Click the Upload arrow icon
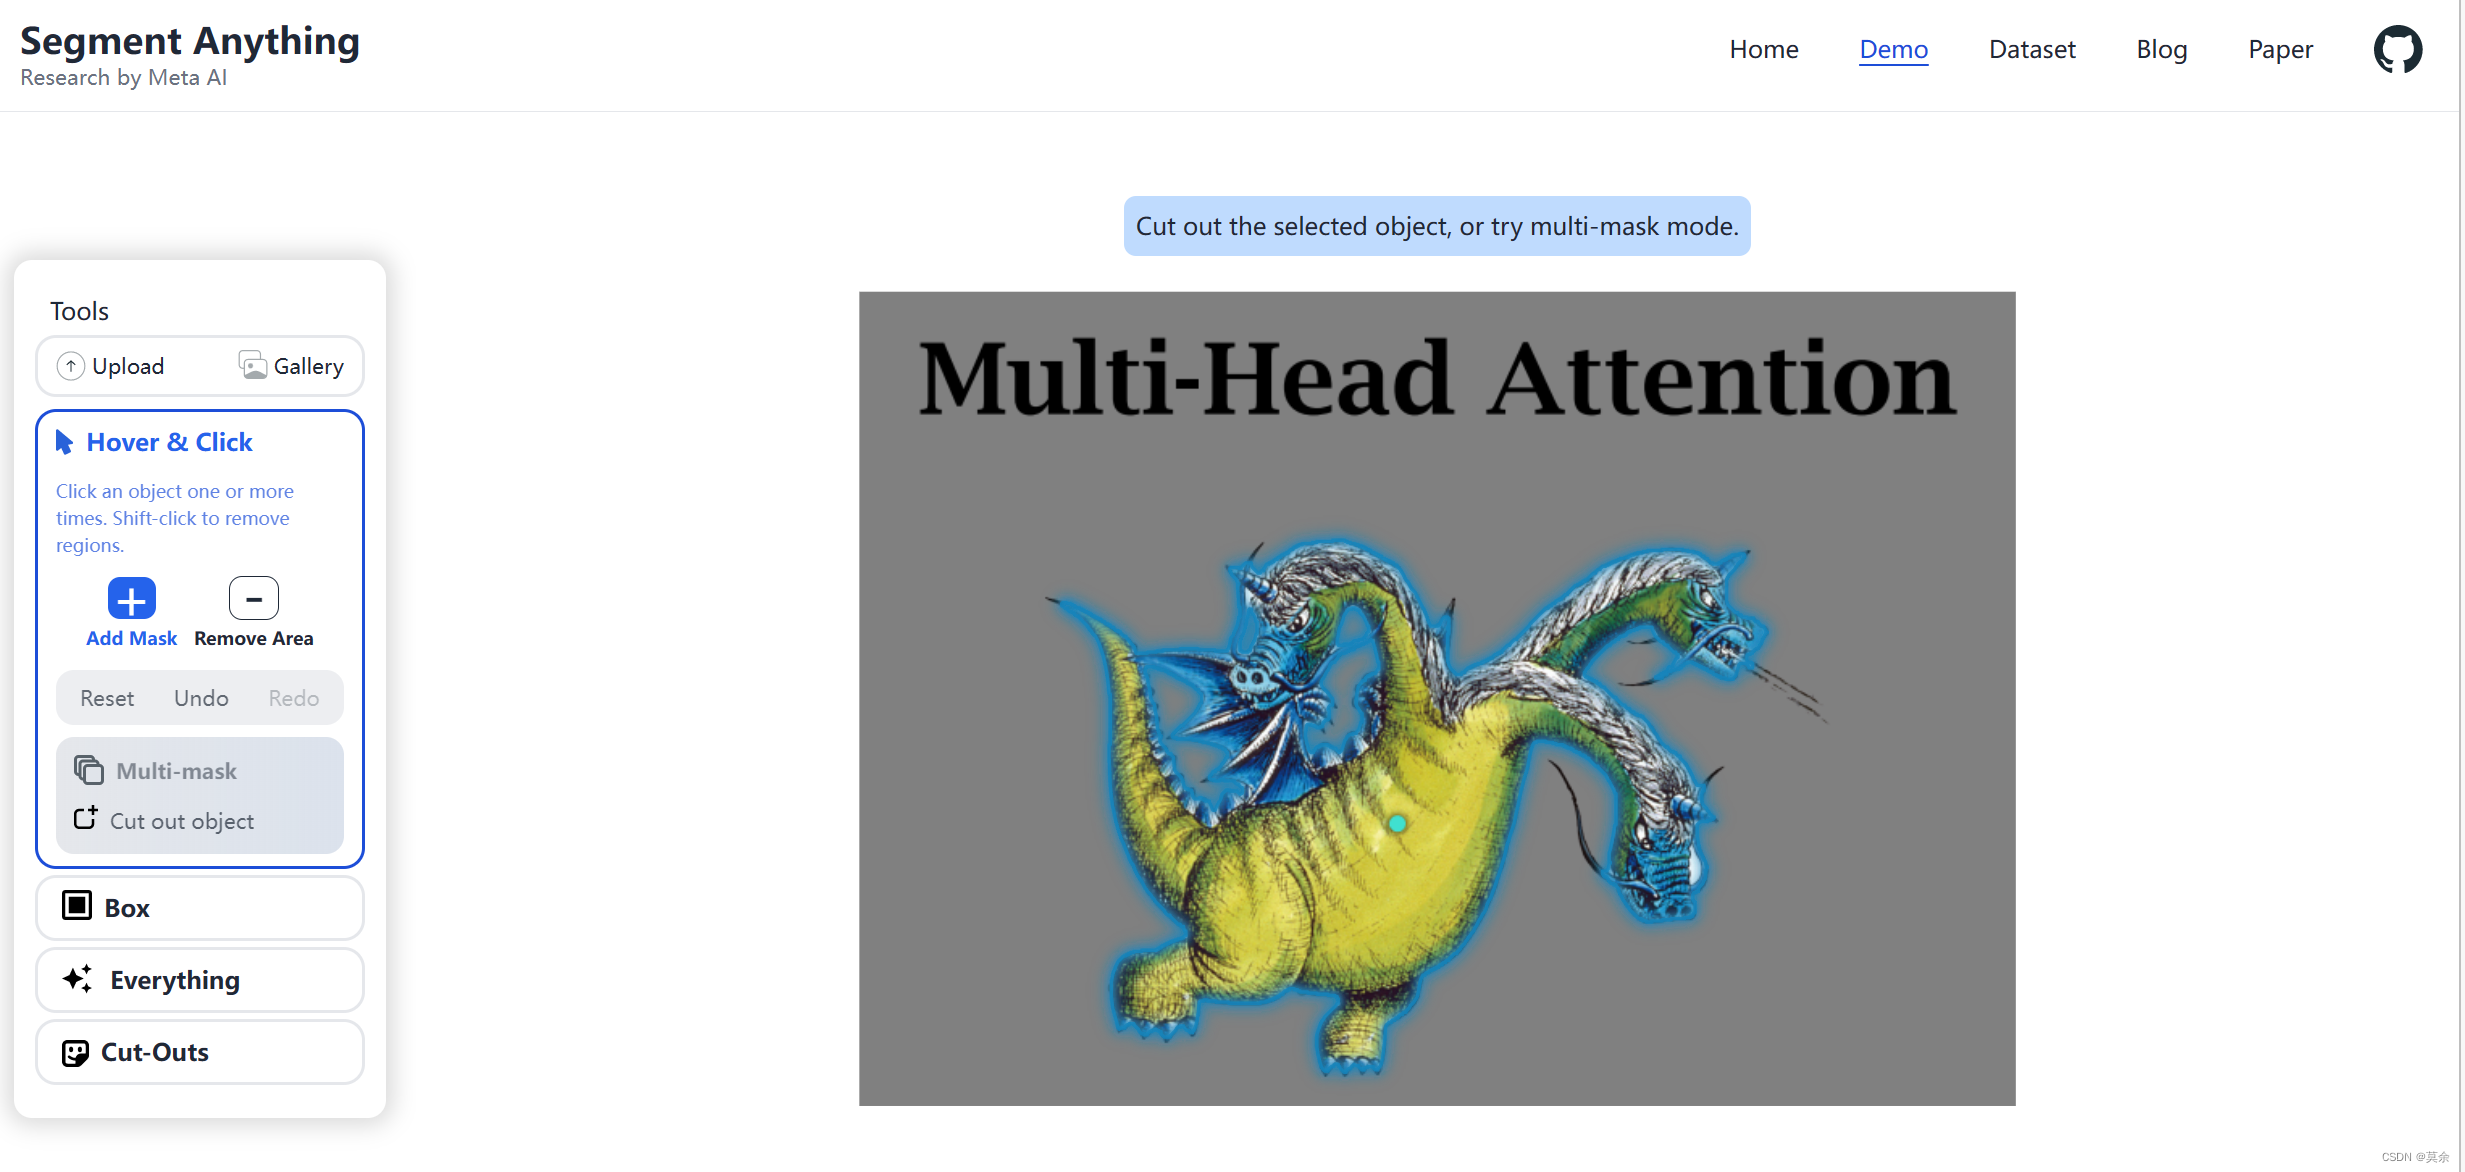 (70, 366)
